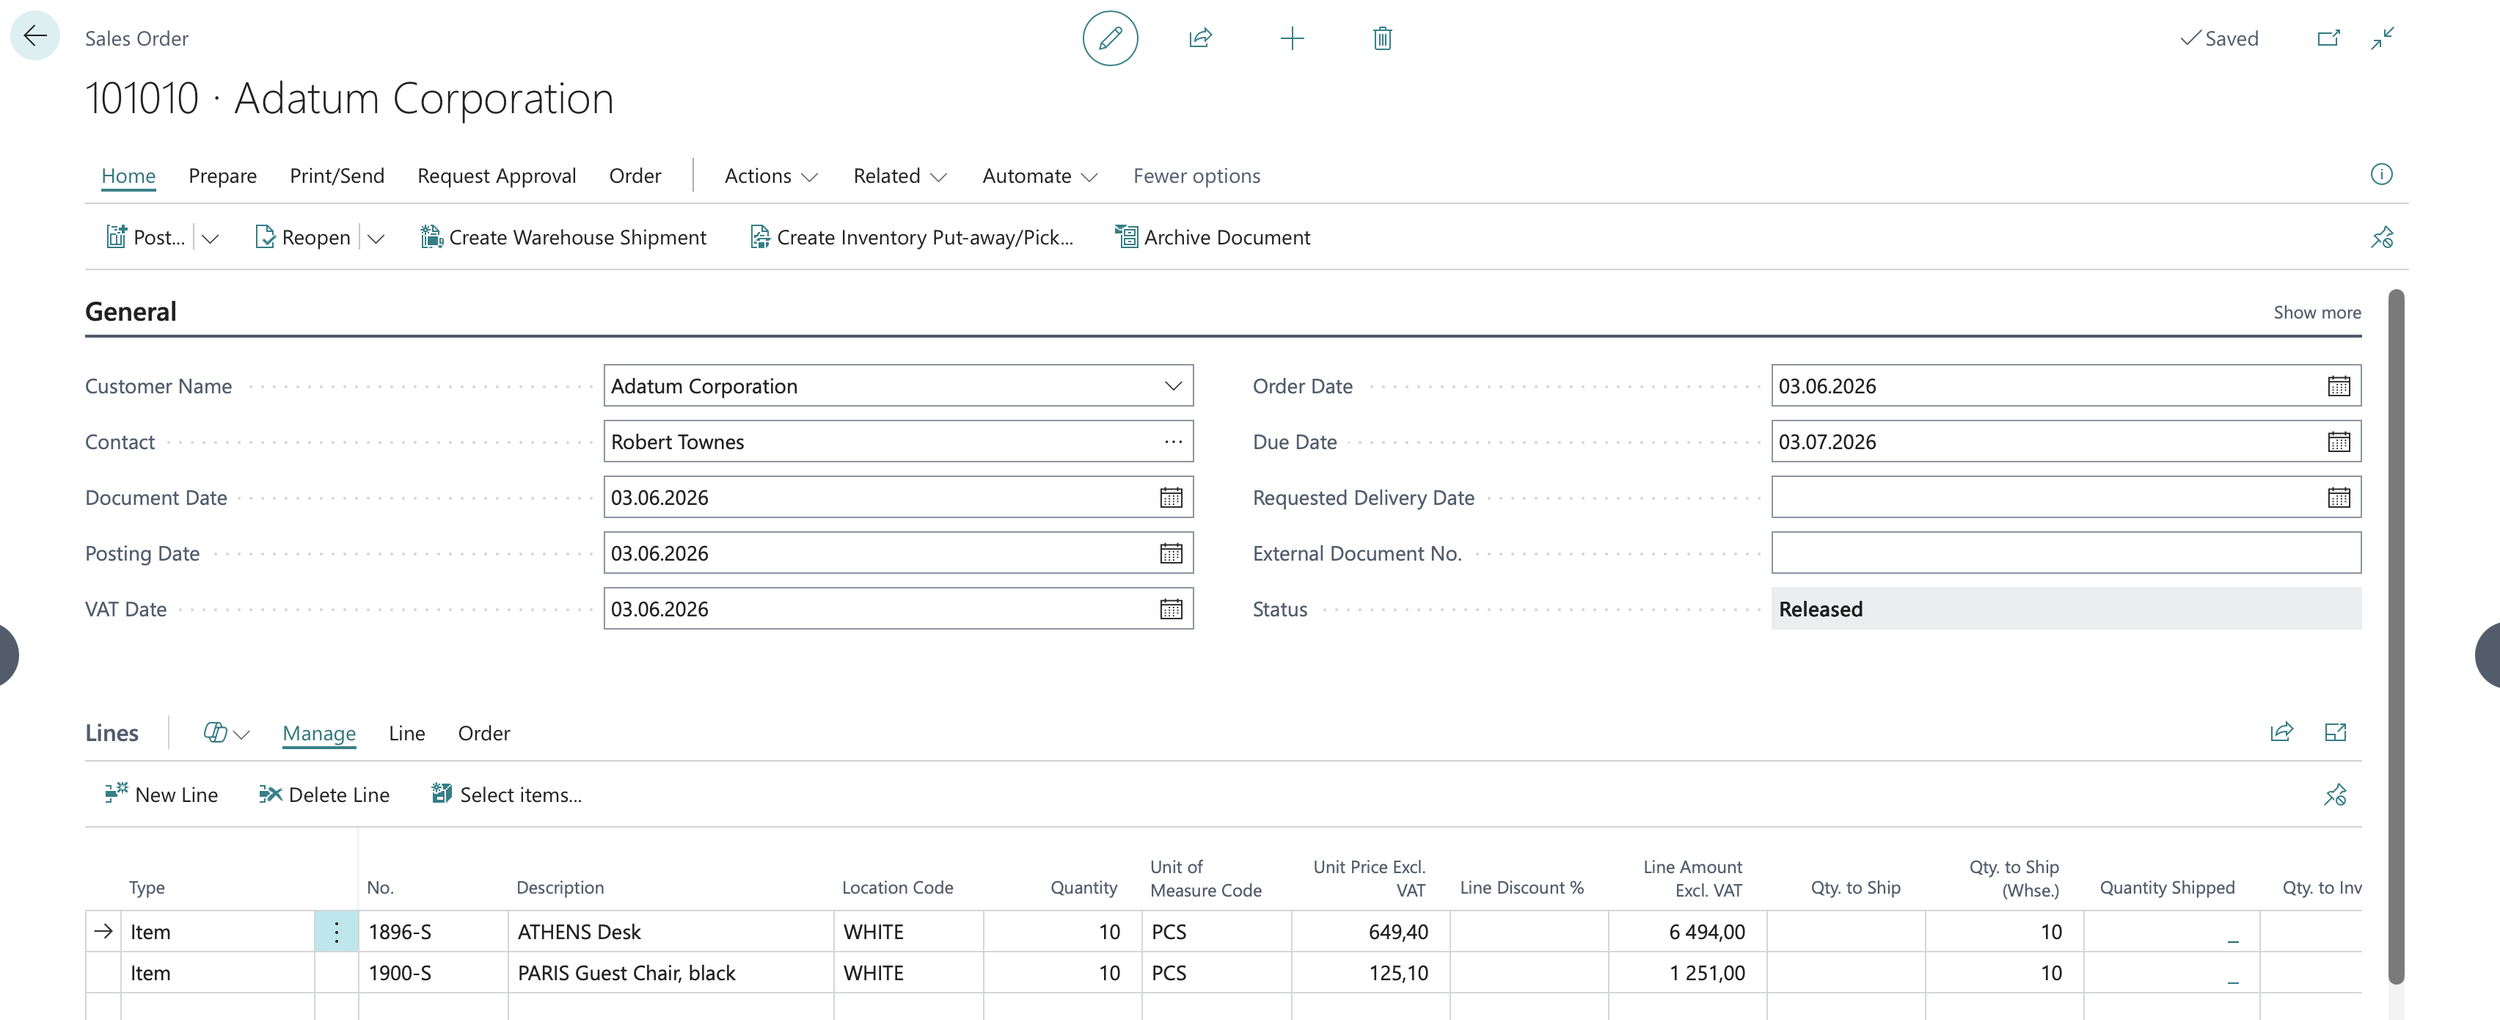This screenshot has height=1020, width=2500.
Task: Go back with the arrow button
Action: point(35,37)
